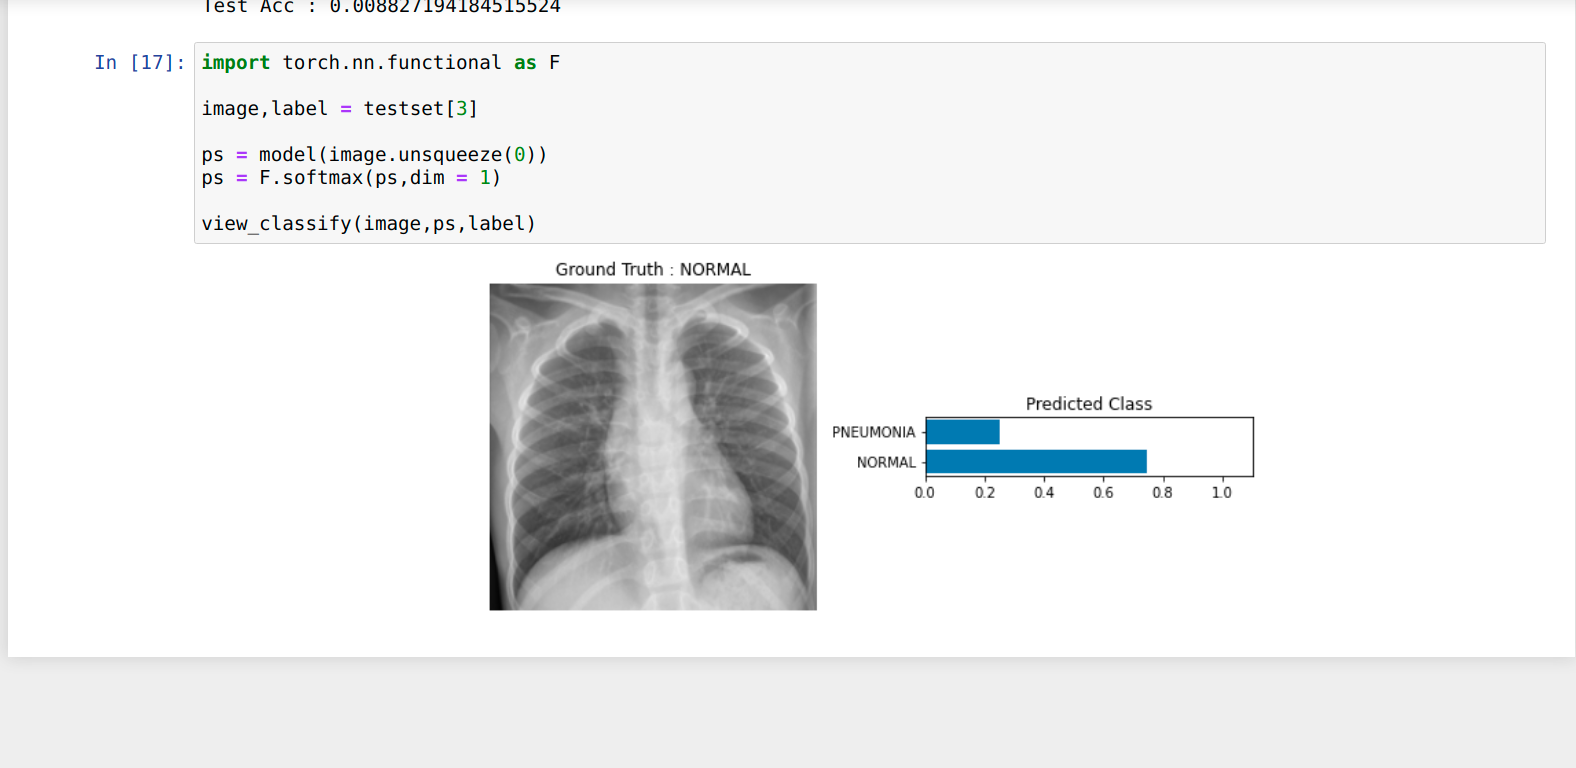This screenshot has height=768, width=1576.
Task: Click the model(image.unsqueeze(0)) code line
Action: [374, 155]
